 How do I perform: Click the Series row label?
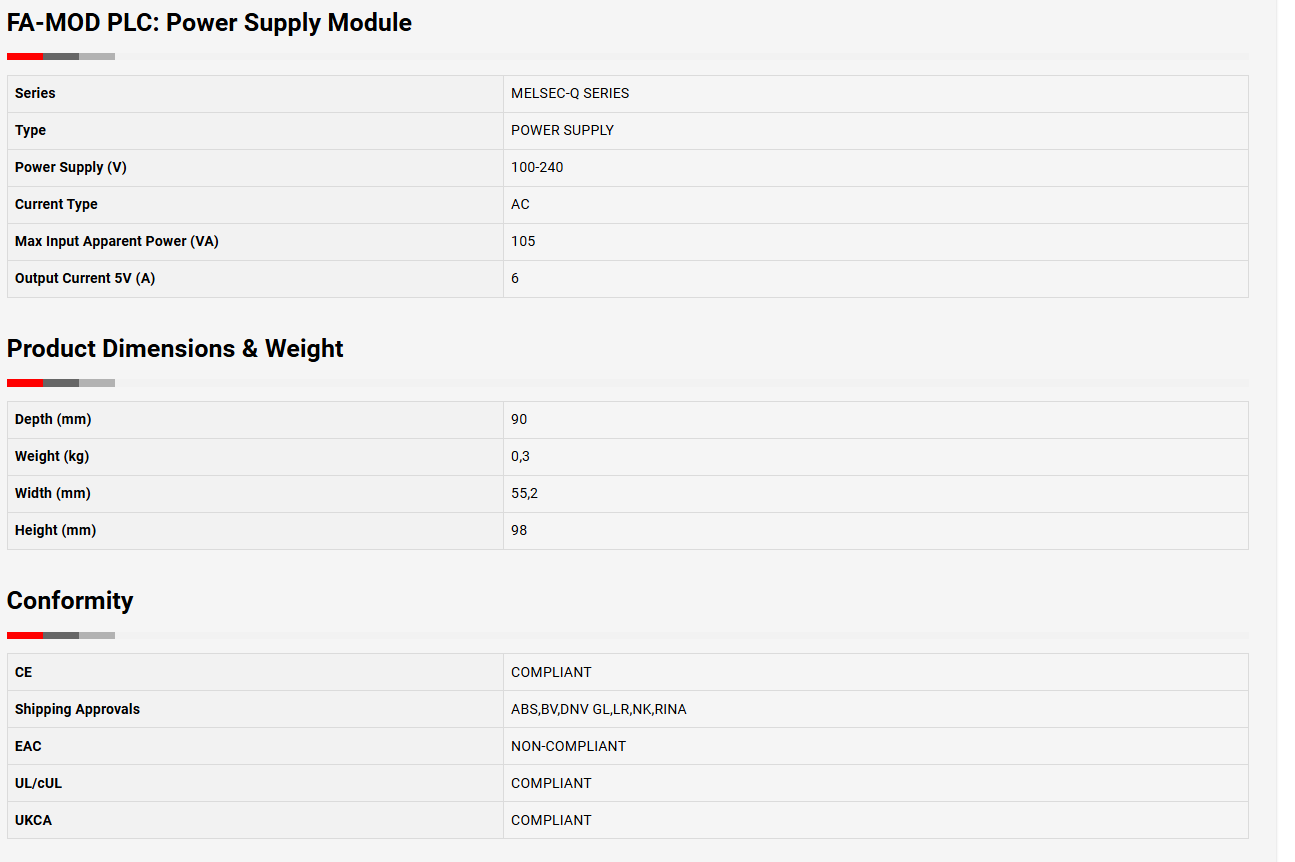pos(35,93)
